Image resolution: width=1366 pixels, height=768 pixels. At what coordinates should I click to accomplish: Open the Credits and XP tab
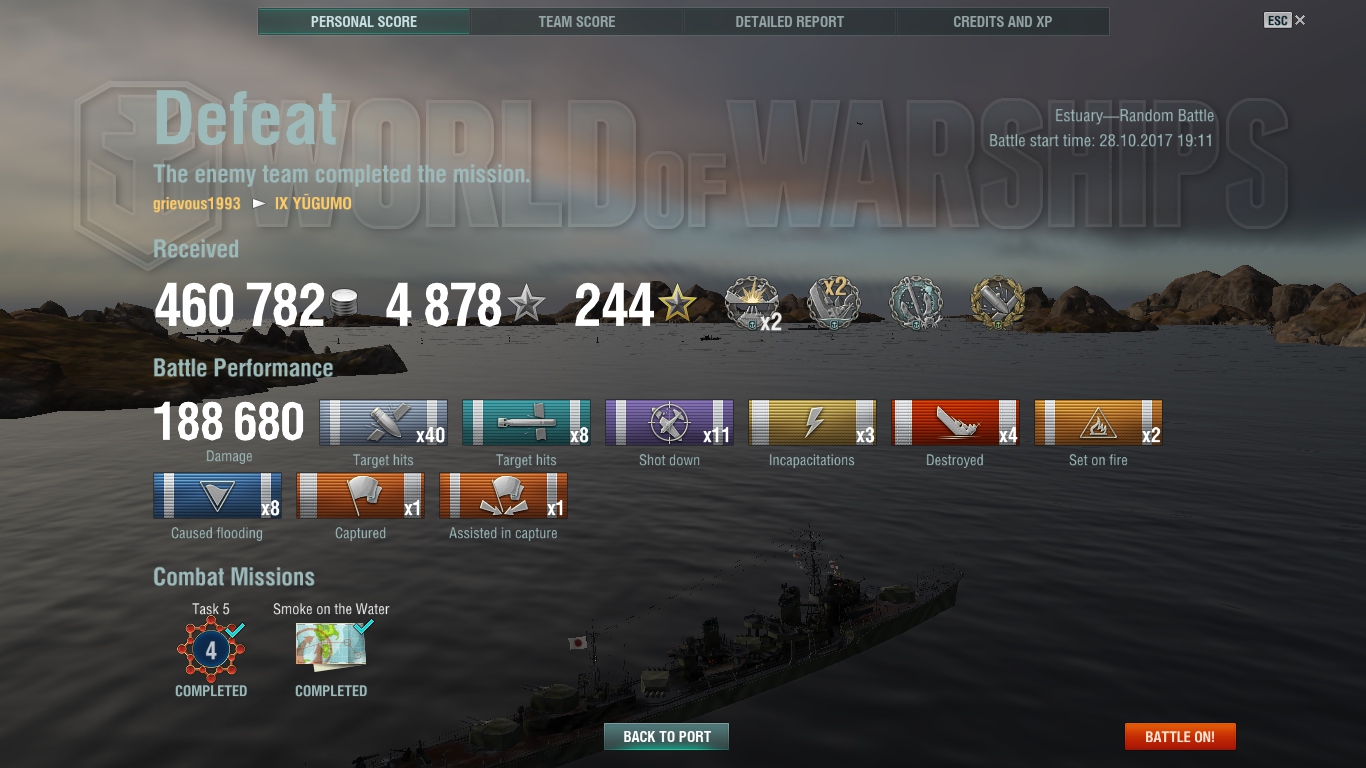(1002, 21)
